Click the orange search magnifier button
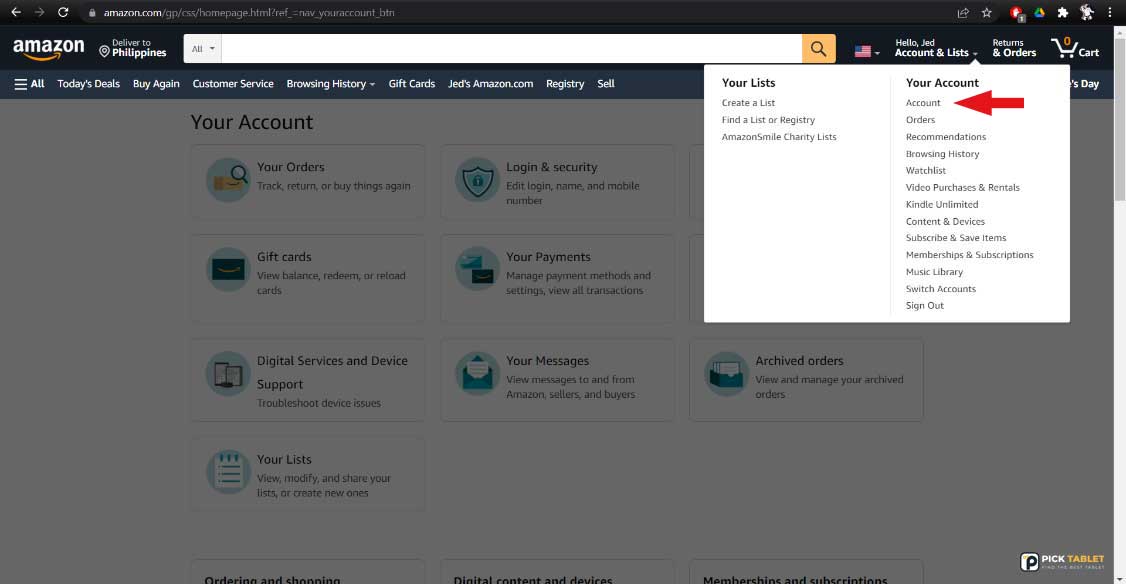The image size is (1126, 584). pos(818,49)
